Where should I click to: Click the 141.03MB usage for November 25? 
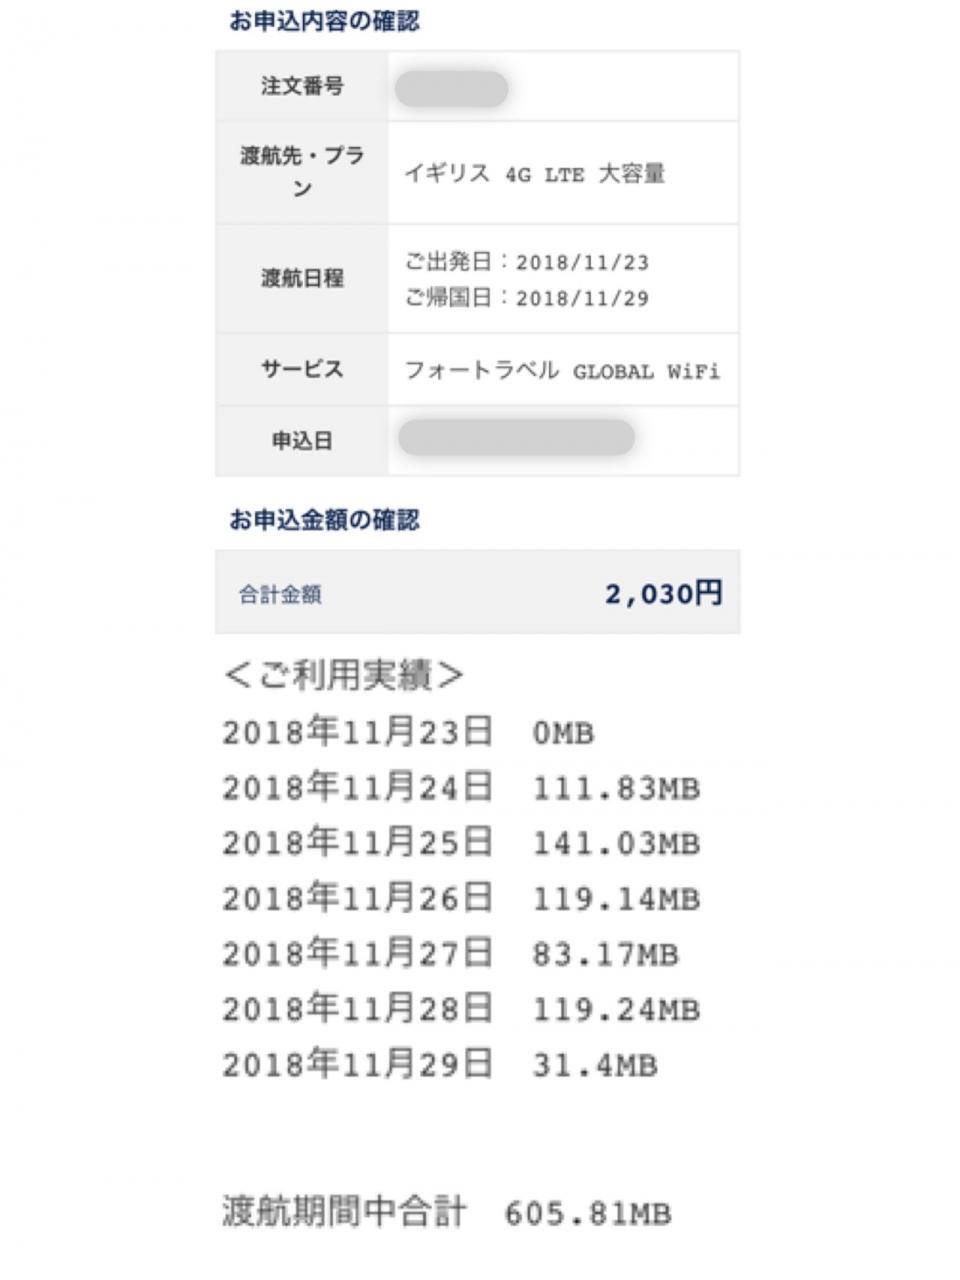tap(615, 844)
